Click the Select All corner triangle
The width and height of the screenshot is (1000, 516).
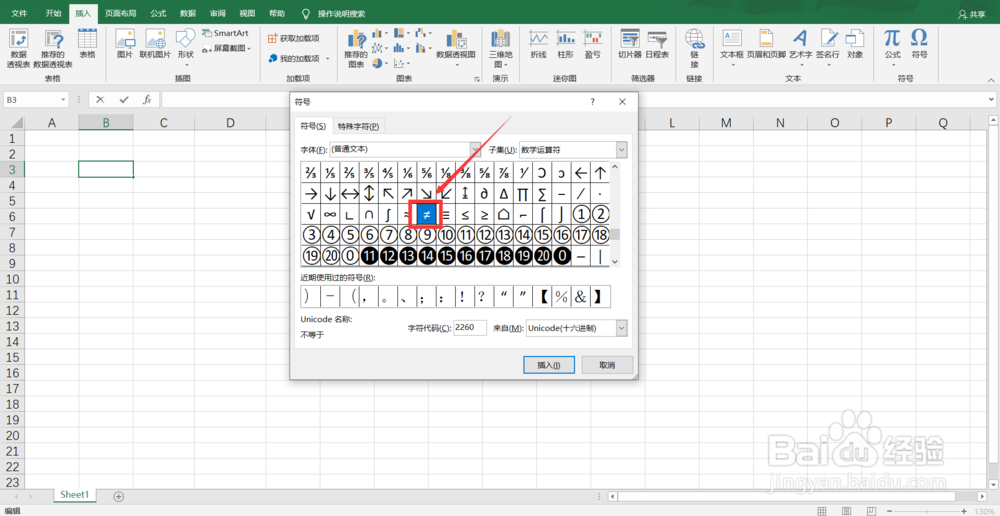click(x=15, y=122)
